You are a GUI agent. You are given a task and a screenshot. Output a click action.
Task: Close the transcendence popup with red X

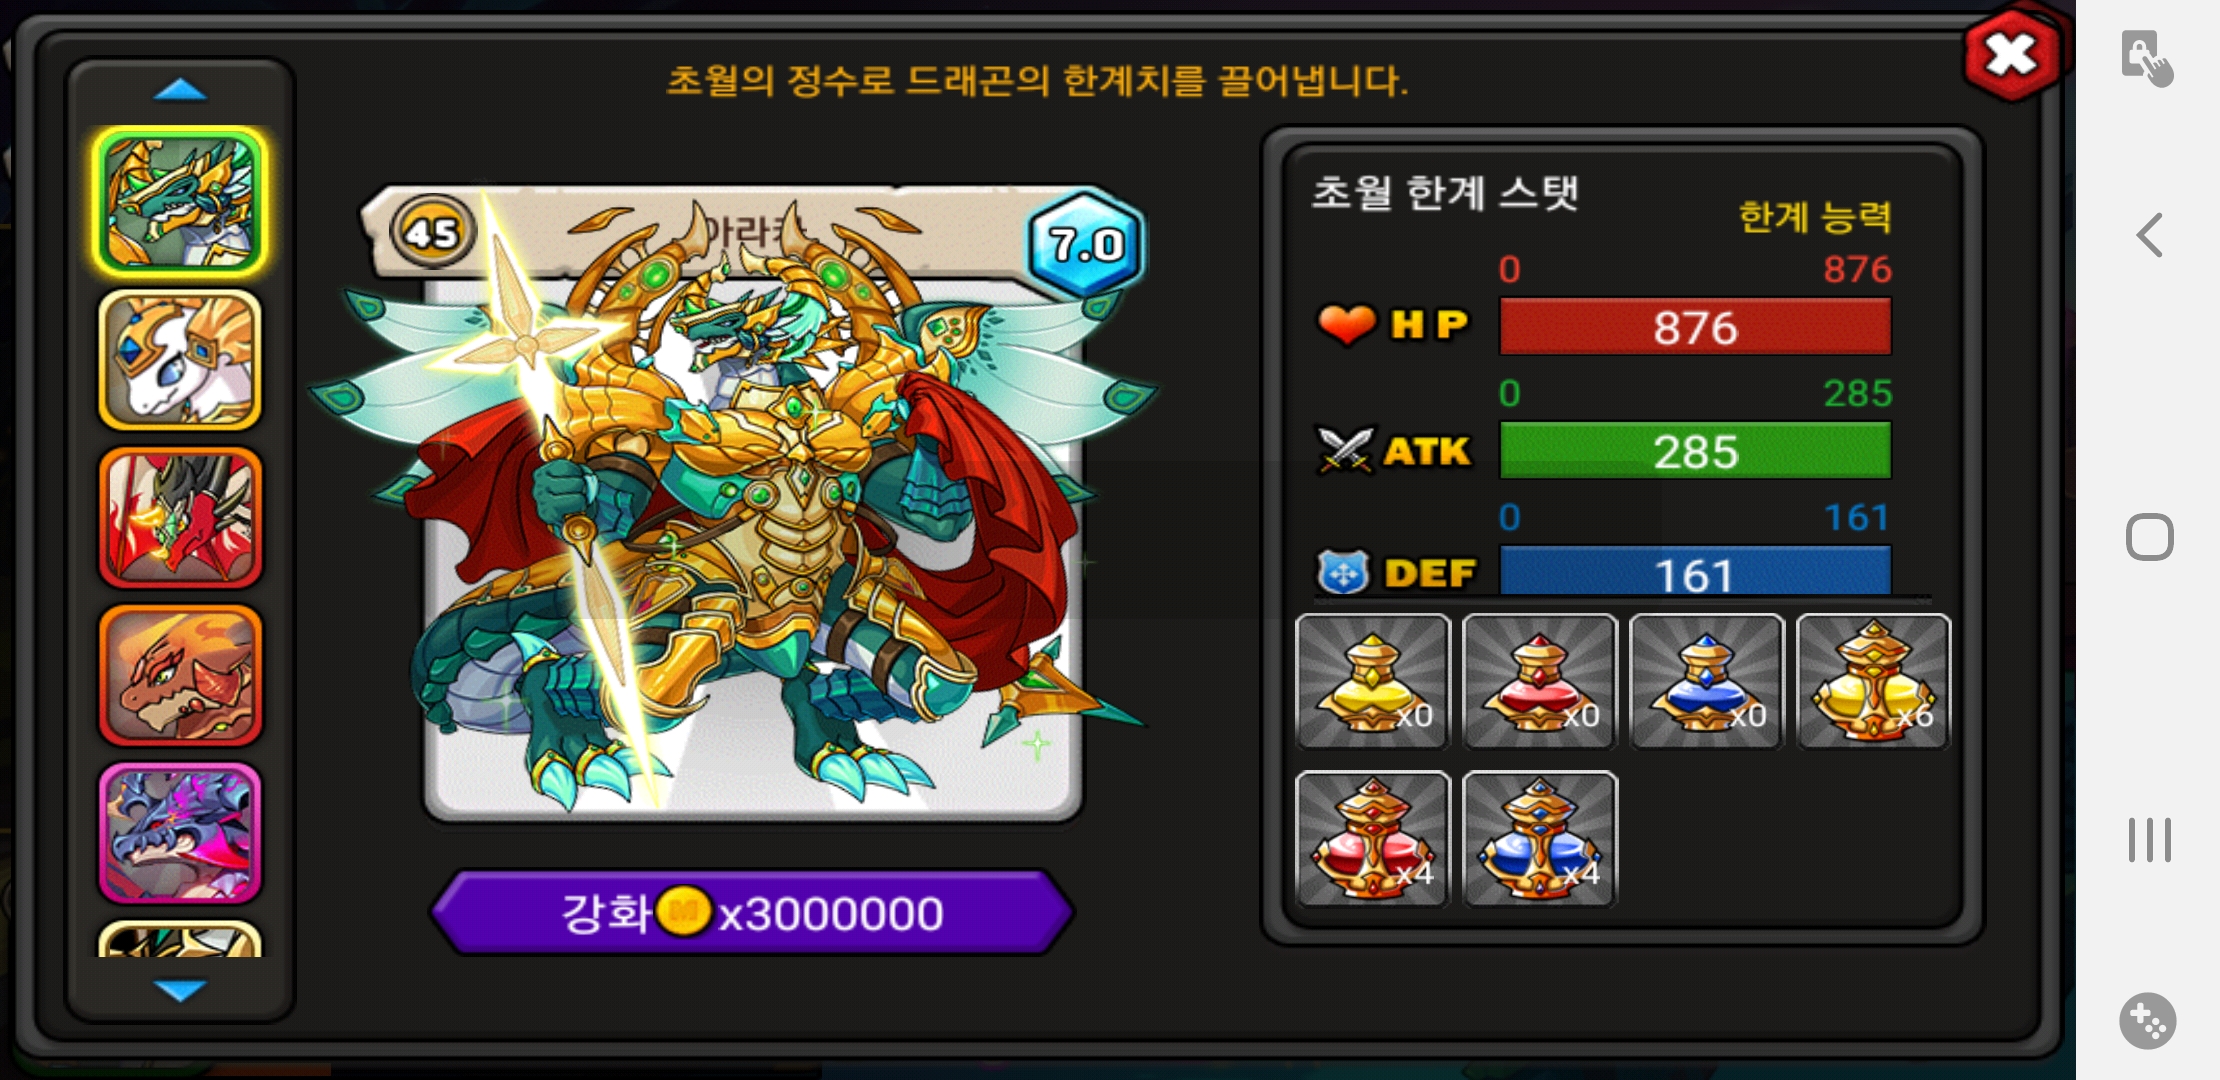tap(2012, 55)
